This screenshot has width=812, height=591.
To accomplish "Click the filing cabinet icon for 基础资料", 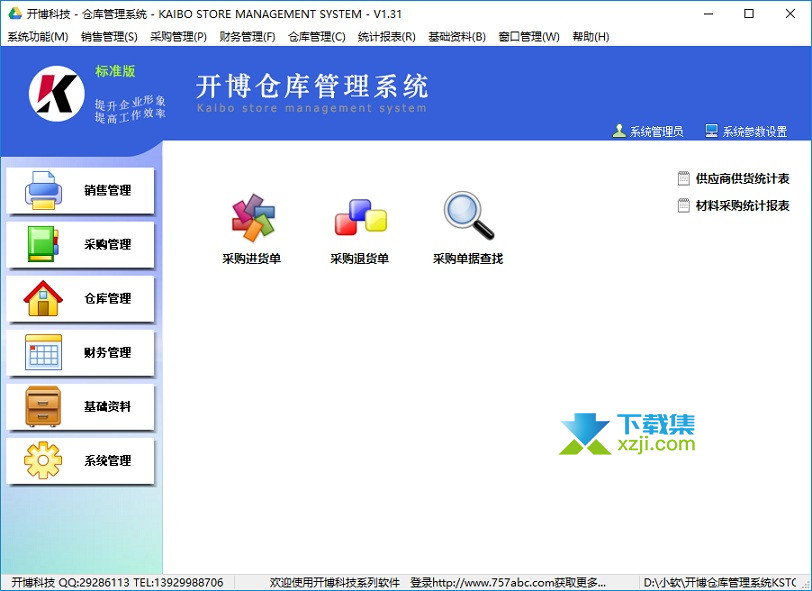I will pos(43,407).
